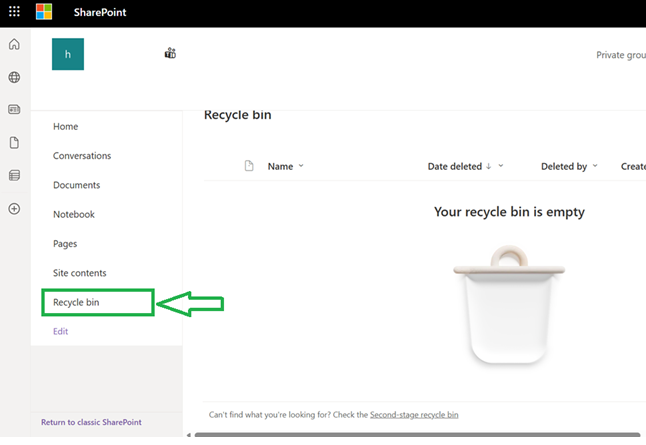
Task: Click Deleted by column header
Action: click(564, 166)
